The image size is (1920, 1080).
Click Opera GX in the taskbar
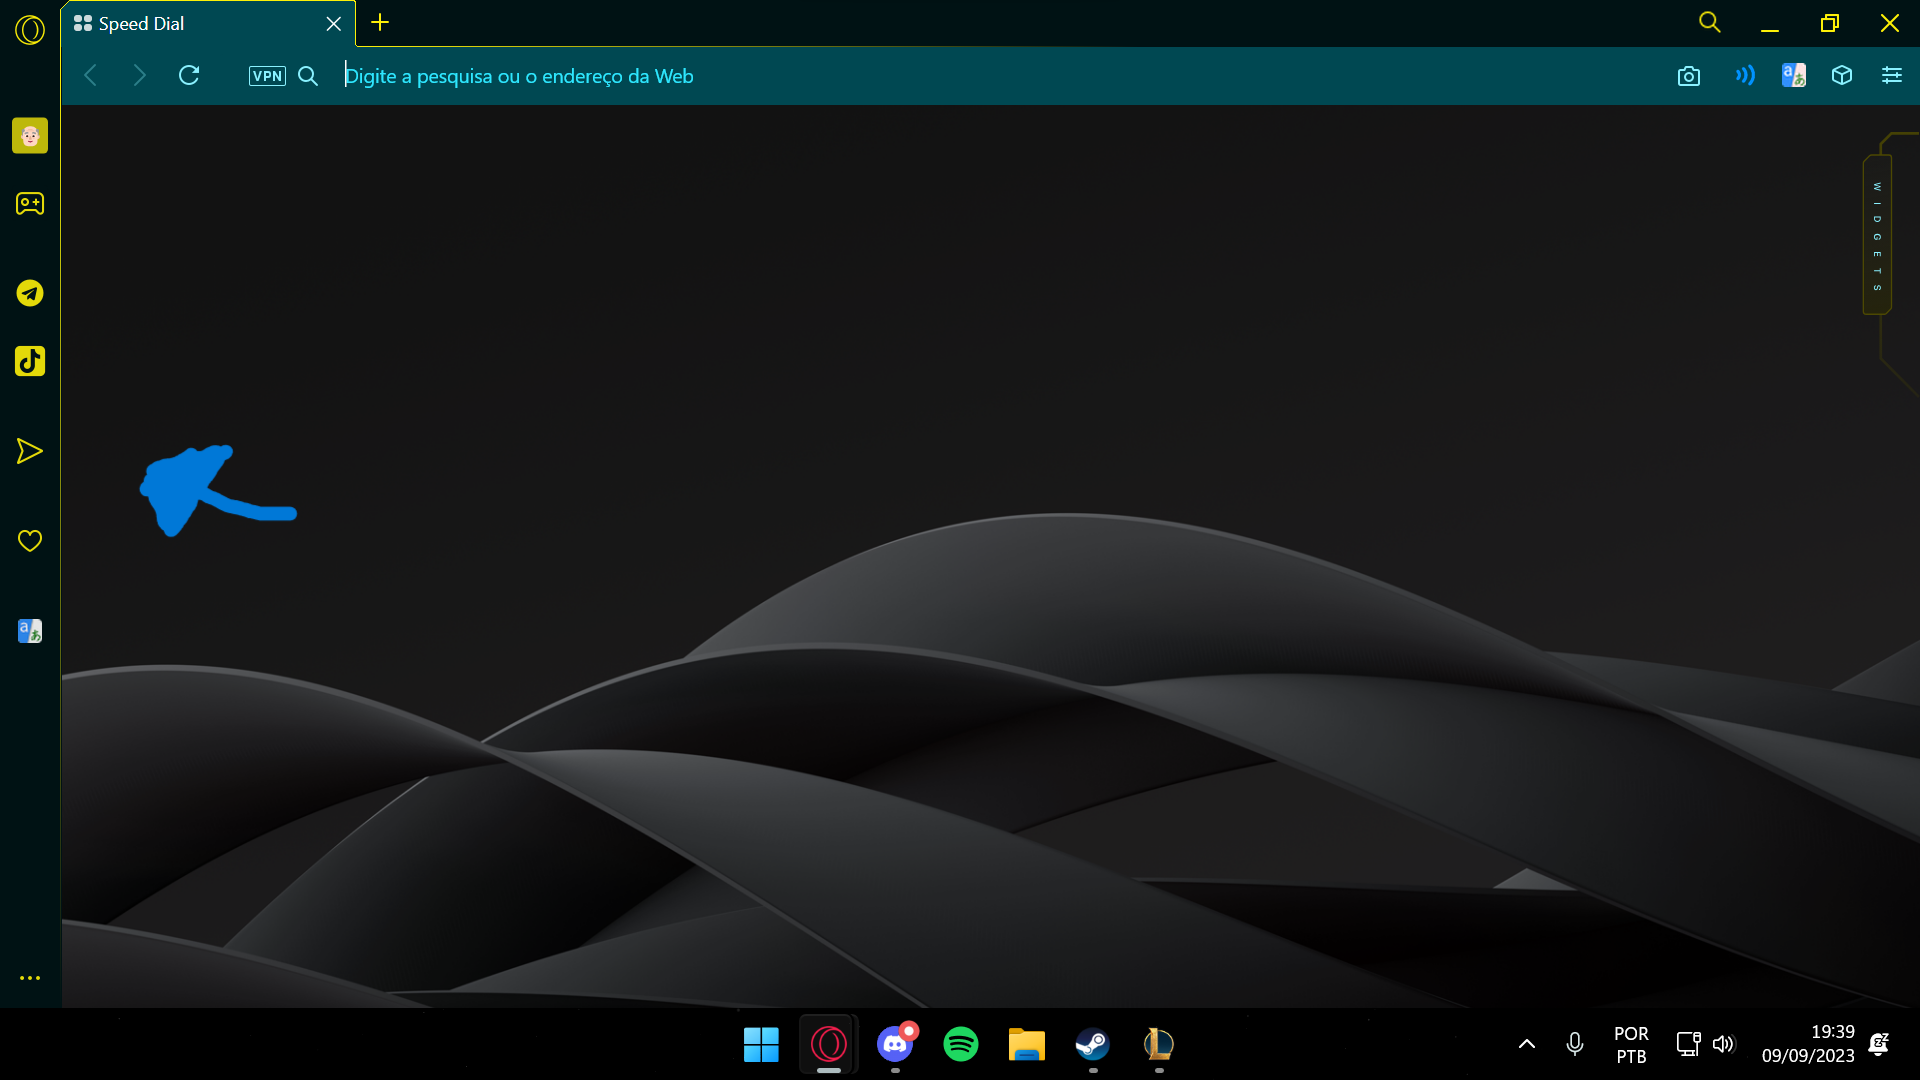click(829, 1045)
